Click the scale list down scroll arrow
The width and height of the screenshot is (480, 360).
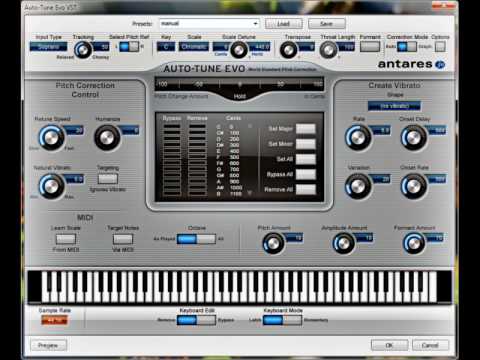click(249, 193)
